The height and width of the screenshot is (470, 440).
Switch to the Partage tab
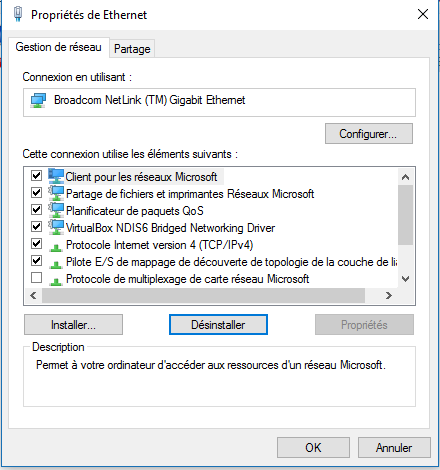132,49
